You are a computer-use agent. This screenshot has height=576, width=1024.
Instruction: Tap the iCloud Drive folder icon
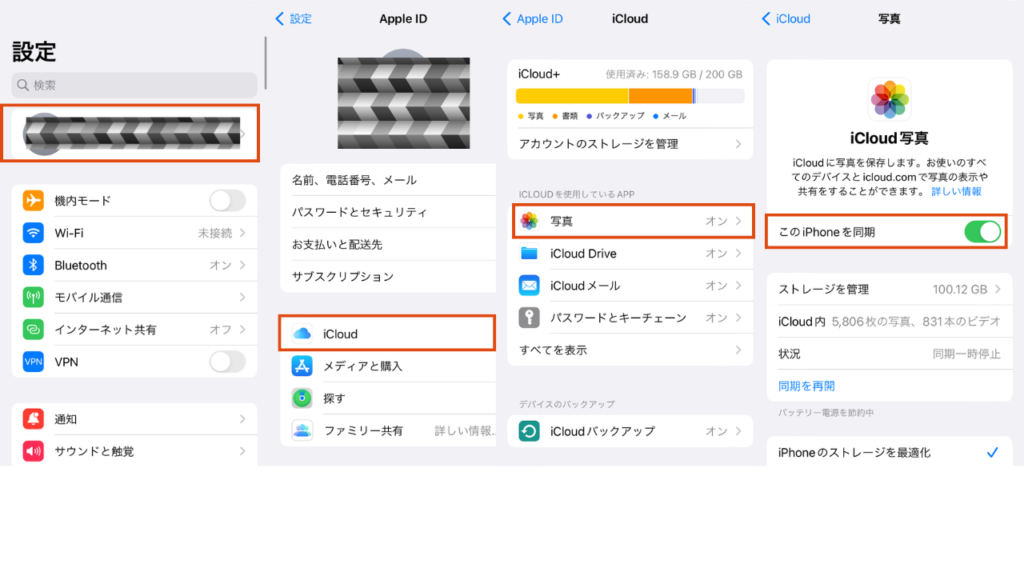[x=529, y=253]
